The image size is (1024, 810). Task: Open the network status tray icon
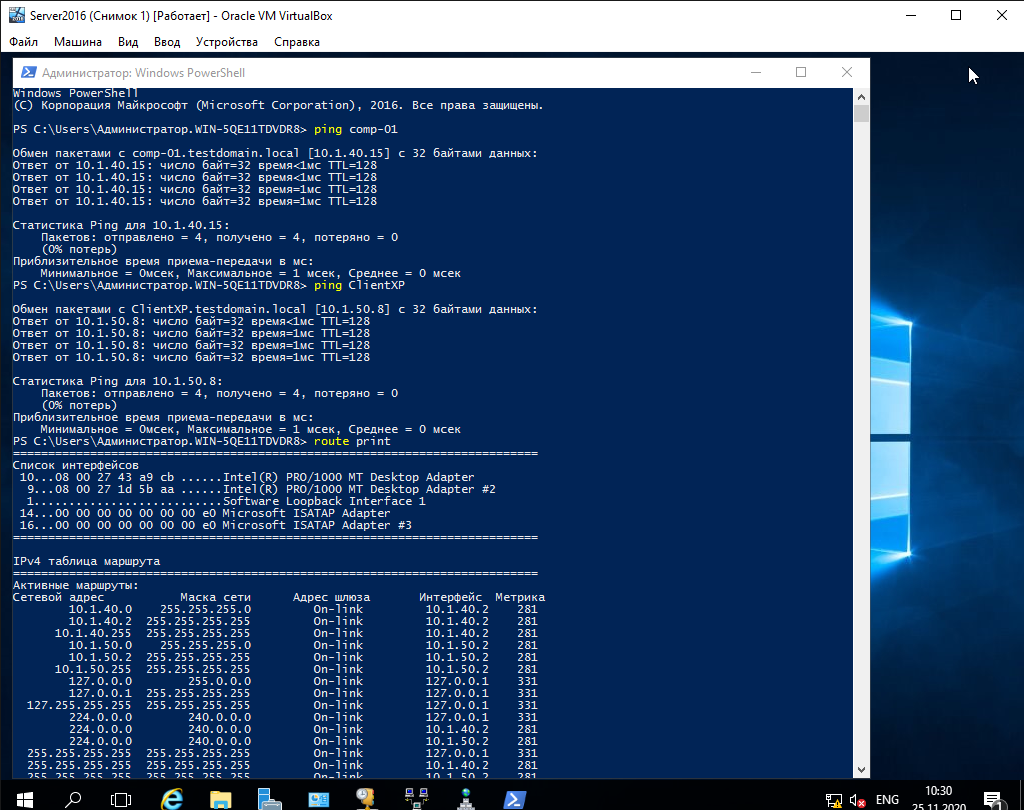pyautogui.click(x=833, y=800)
